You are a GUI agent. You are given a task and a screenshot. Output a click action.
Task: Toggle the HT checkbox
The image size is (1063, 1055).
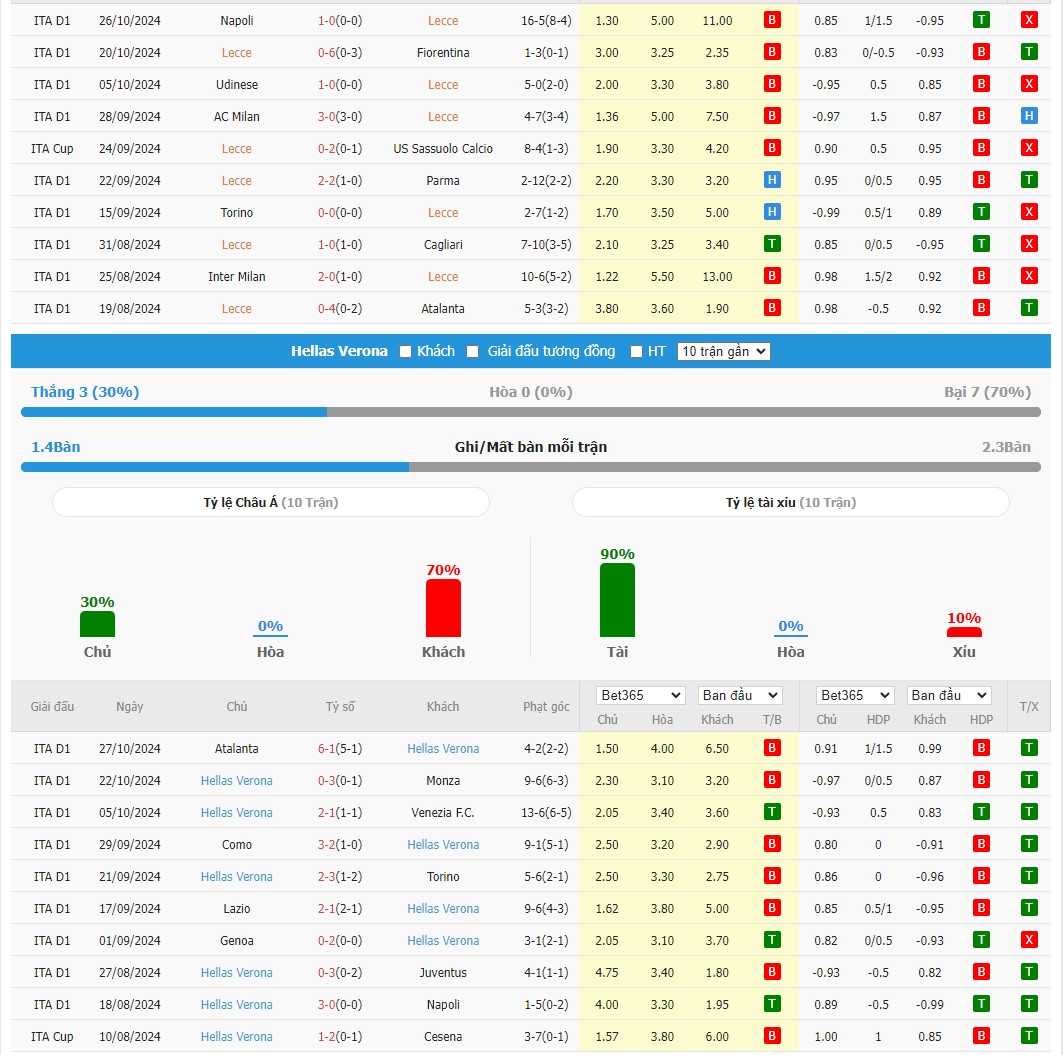coord(636,352)
